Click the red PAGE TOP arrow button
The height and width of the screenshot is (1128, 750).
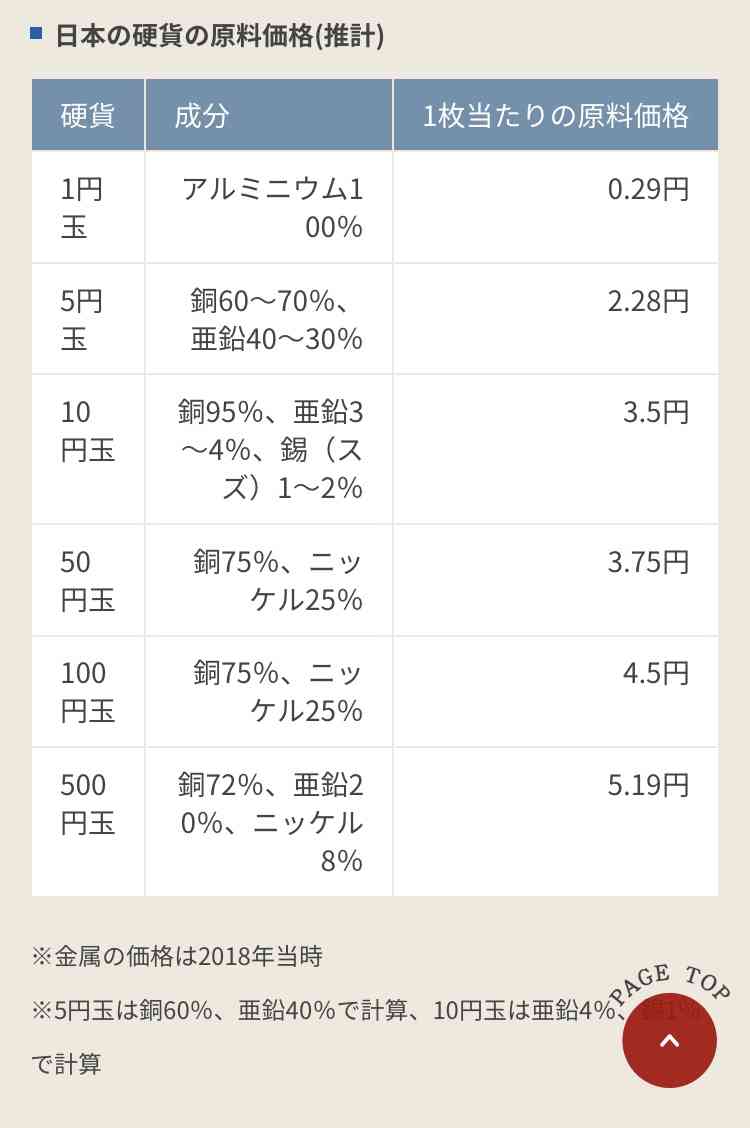point(669,1040)
